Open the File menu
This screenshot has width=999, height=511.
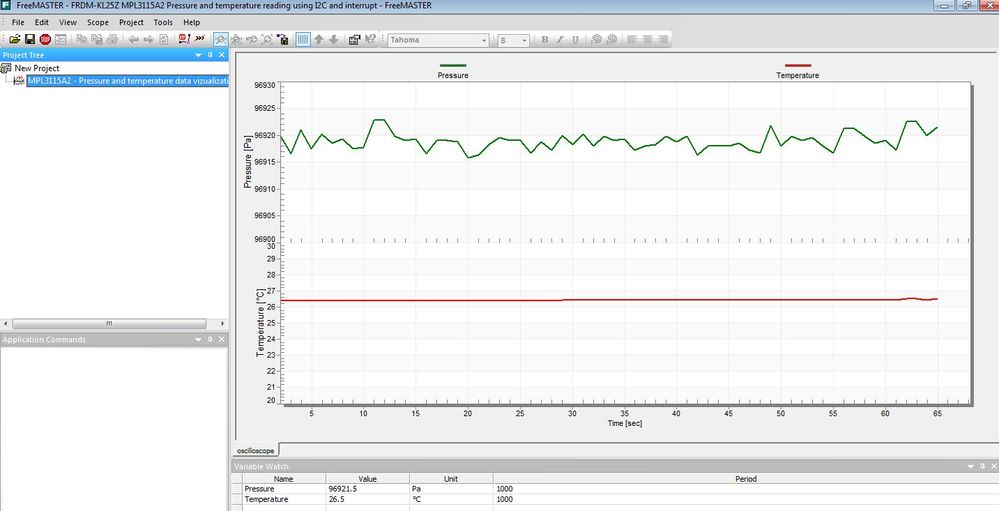(18, 22)
